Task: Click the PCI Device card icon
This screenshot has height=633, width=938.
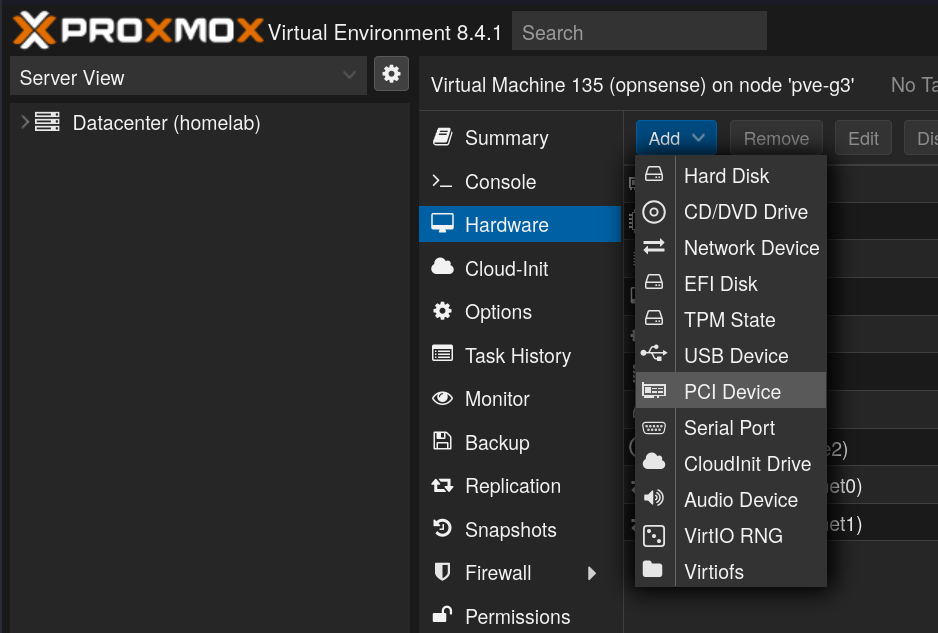Action: 654,392
